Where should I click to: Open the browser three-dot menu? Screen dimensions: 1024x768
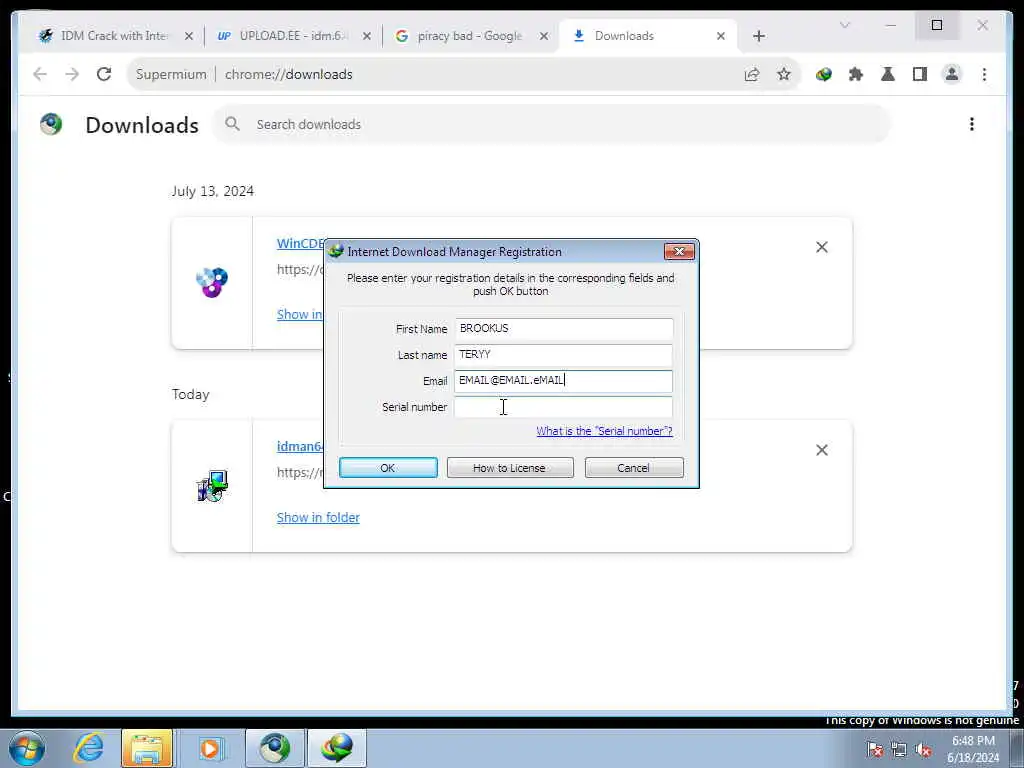tap(984, 74)
